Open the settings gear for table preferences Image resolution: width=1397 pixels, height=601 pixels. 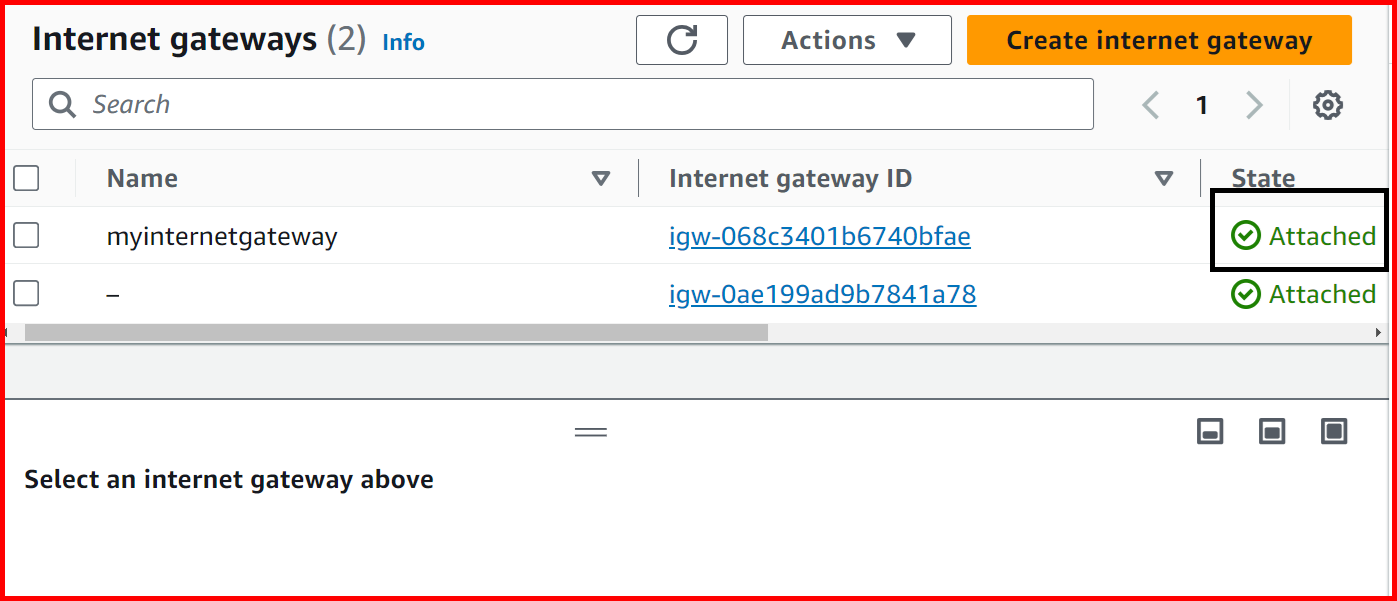pyautogui.click(x=1328, y=104)
